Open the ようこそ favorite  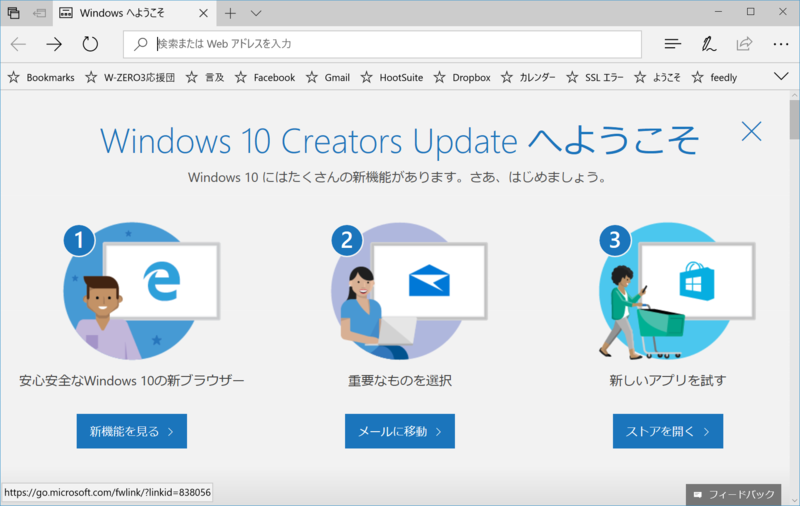click(657, 78)
